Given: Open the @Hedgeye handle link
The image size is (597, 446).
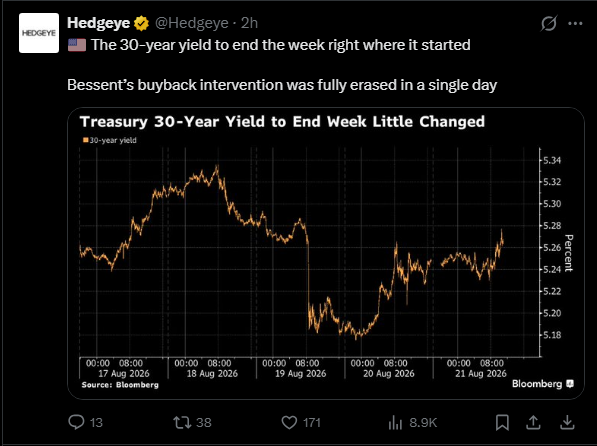Looking at the screenshot, I should point(192,23).
